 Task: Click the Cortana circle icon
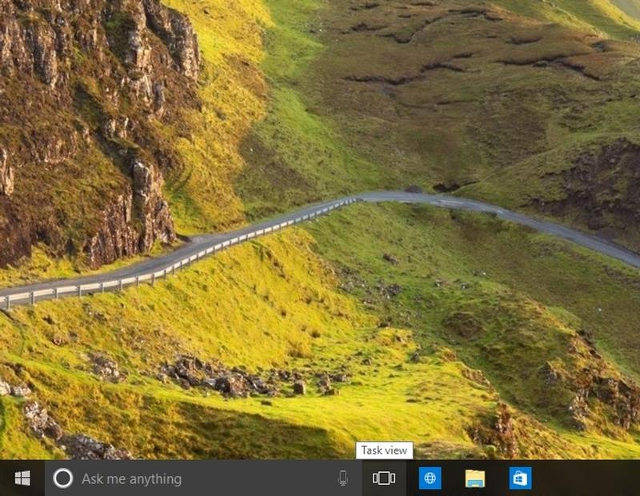(62, 478)
